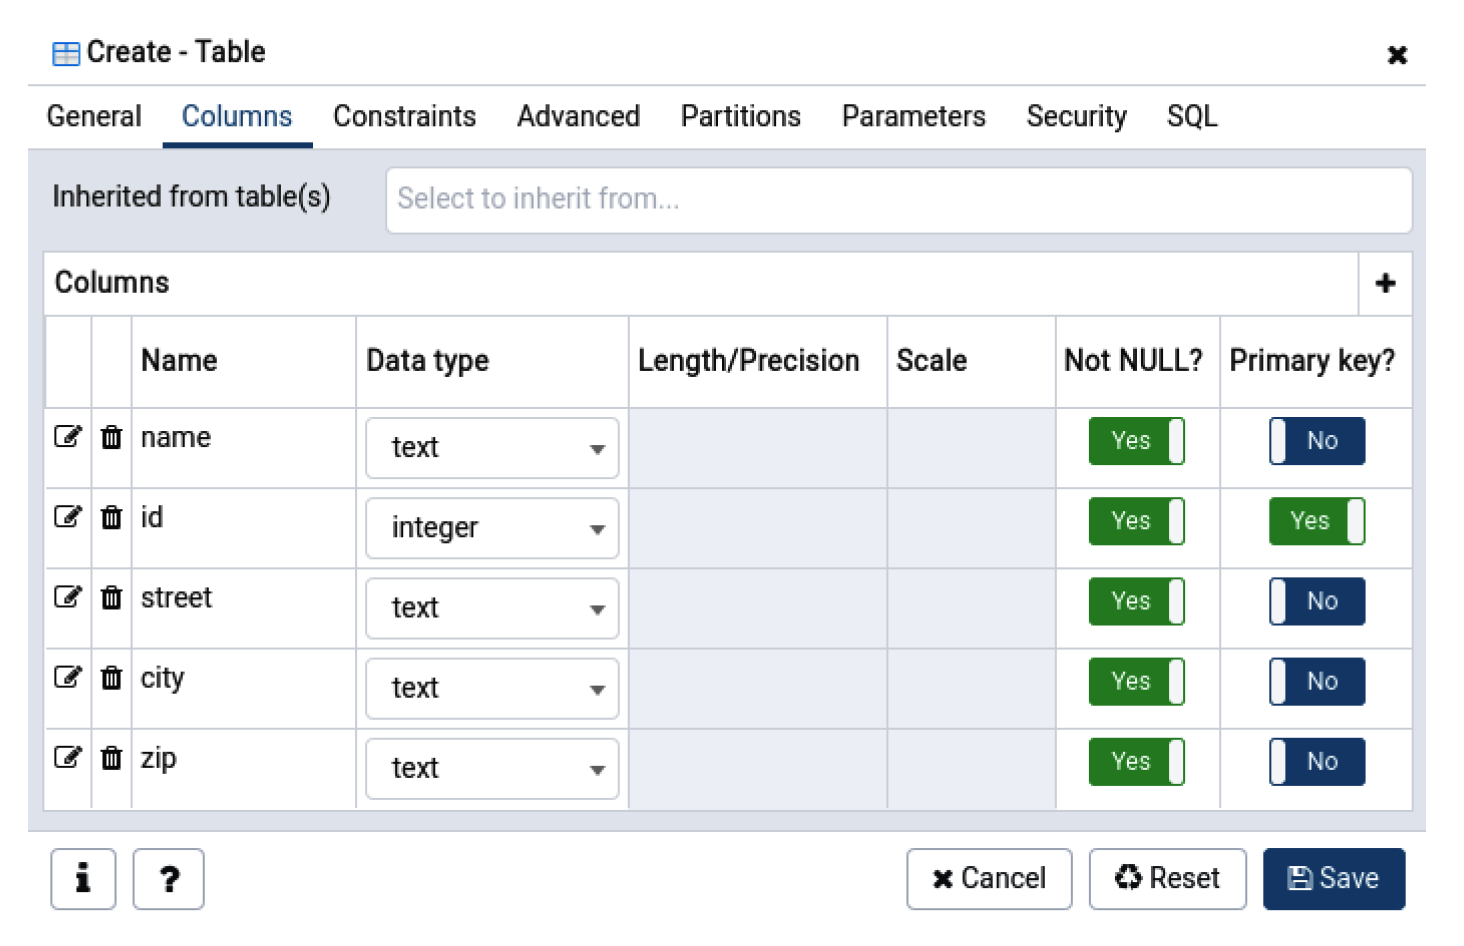Delete the zip column row
The width and height of the screenshot is (1464, 946).
tap(111, 757)
